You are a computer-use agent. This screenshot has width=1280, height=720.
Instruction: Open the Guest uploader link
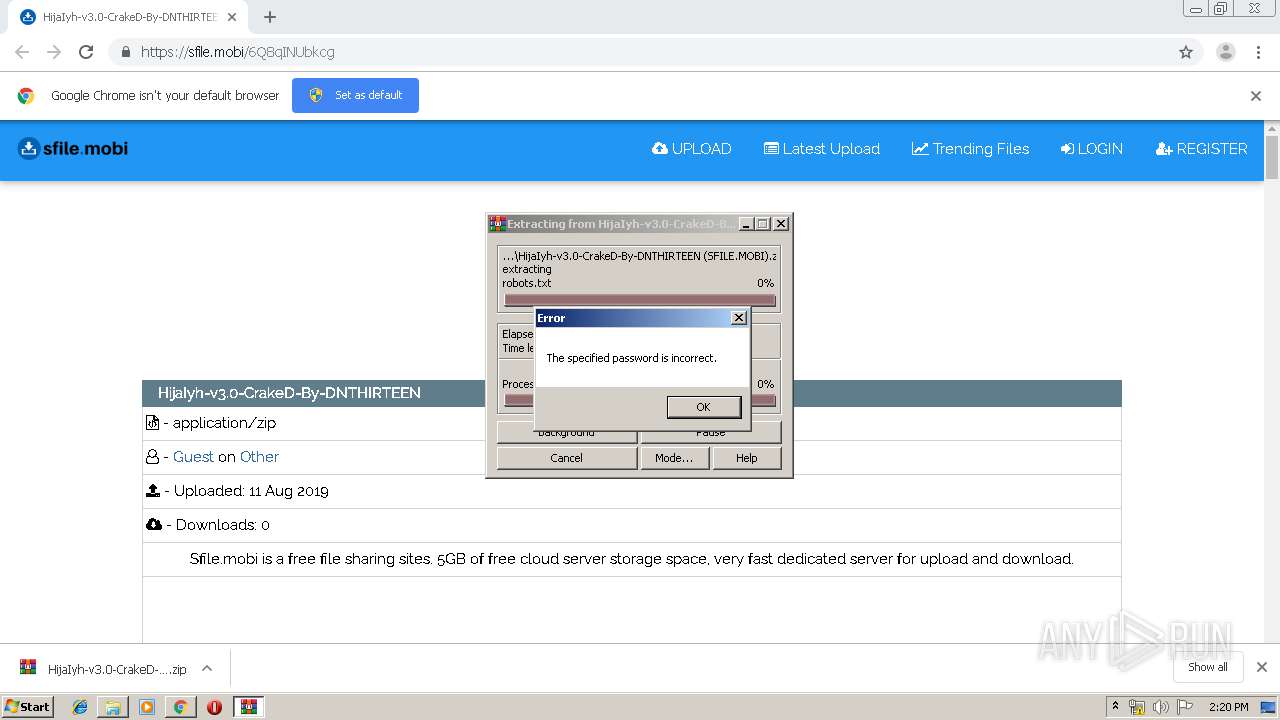coord(193,457)
